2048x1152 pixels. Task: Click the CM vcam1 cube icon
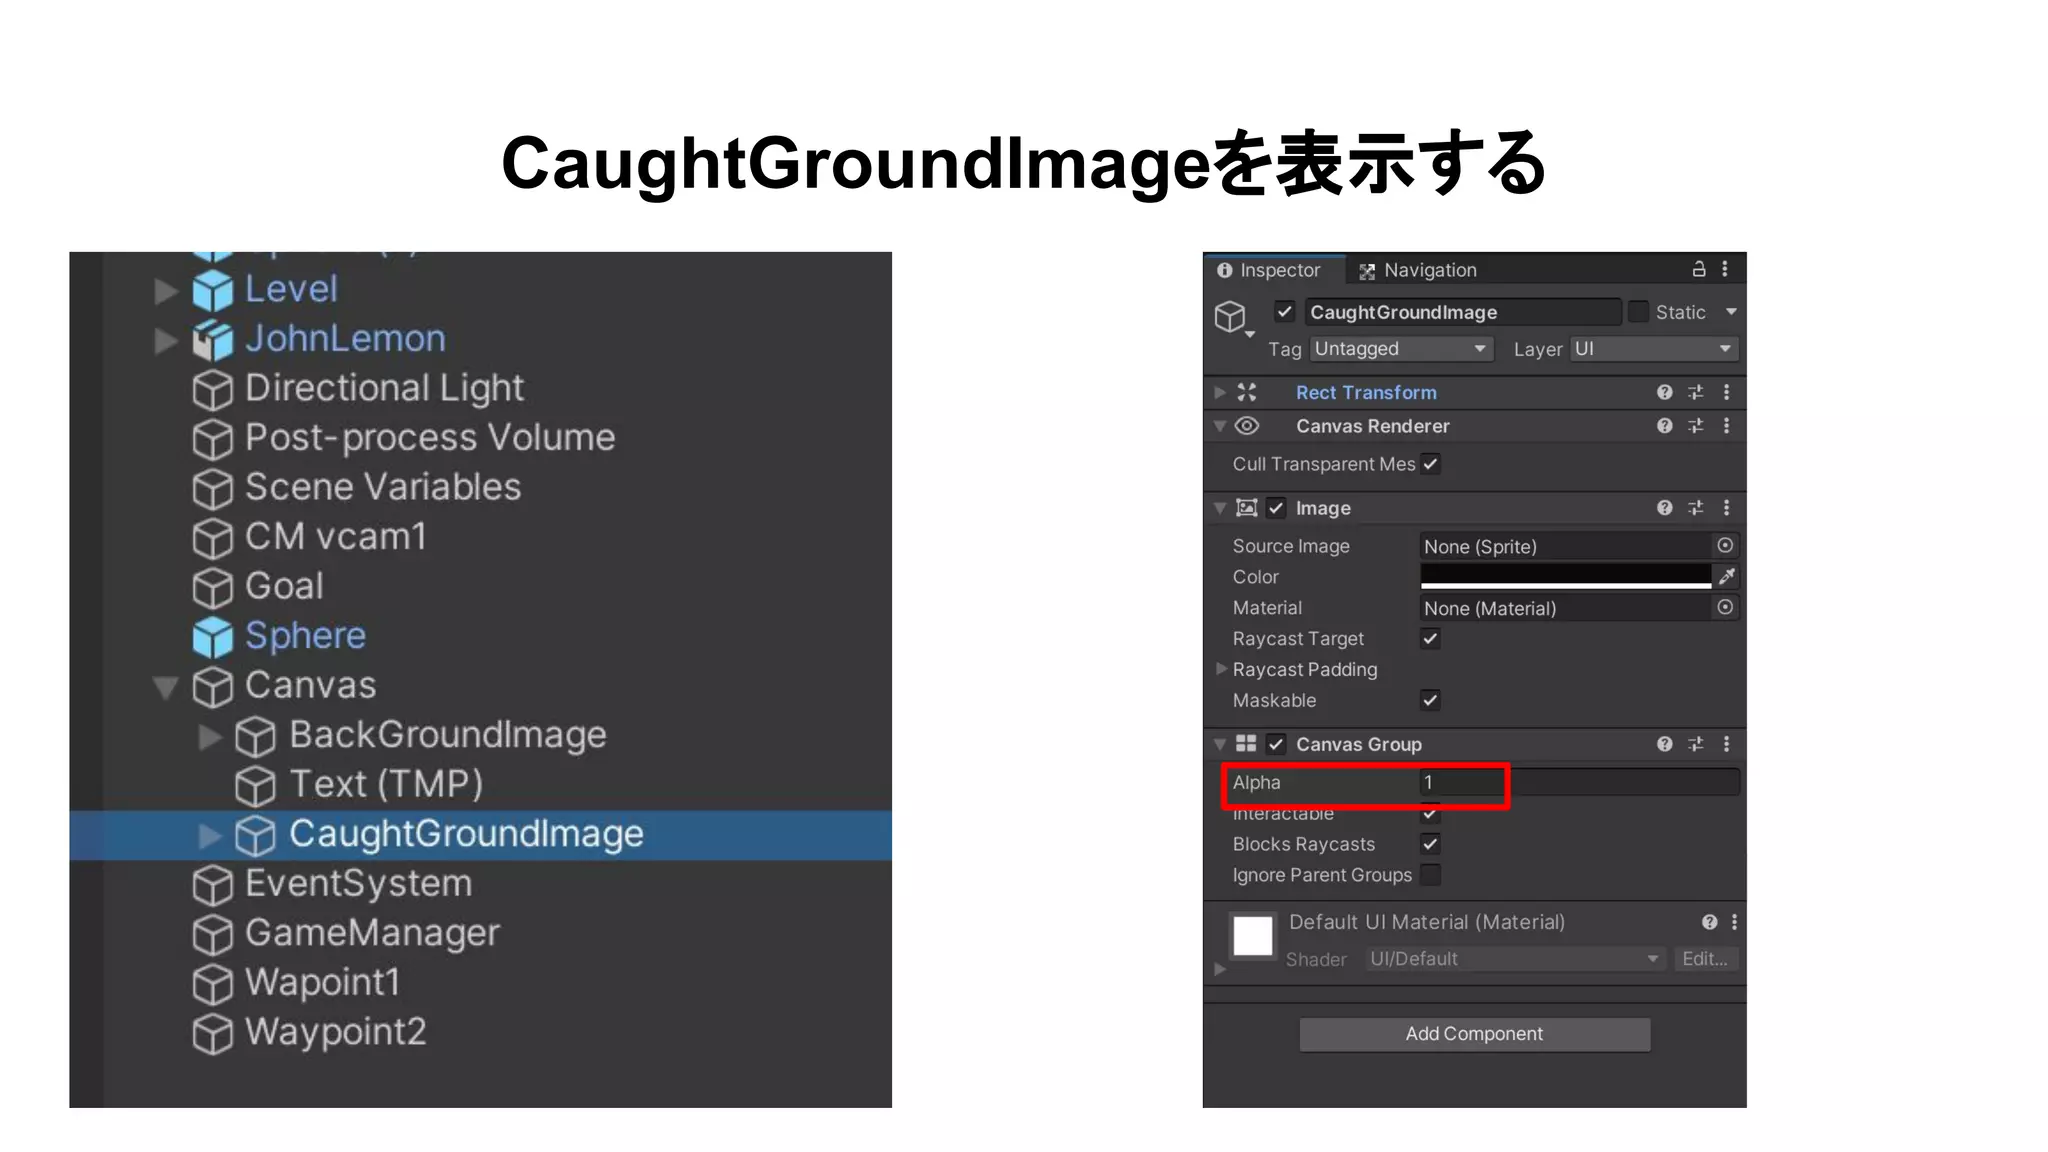tap(212, 538)
